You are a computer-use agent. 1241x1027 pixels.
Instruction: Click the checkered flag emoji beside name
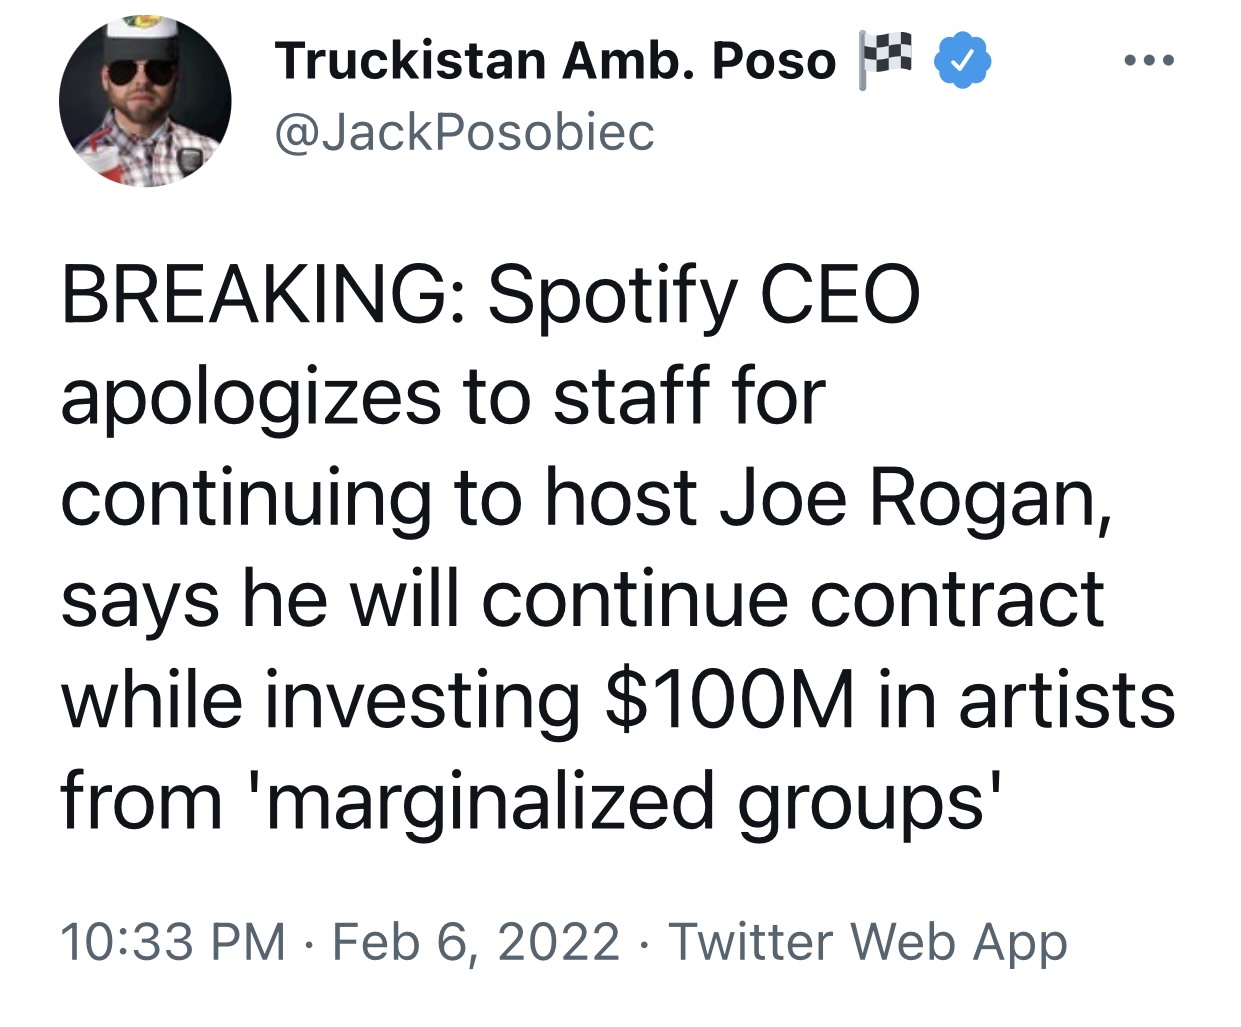885,59
